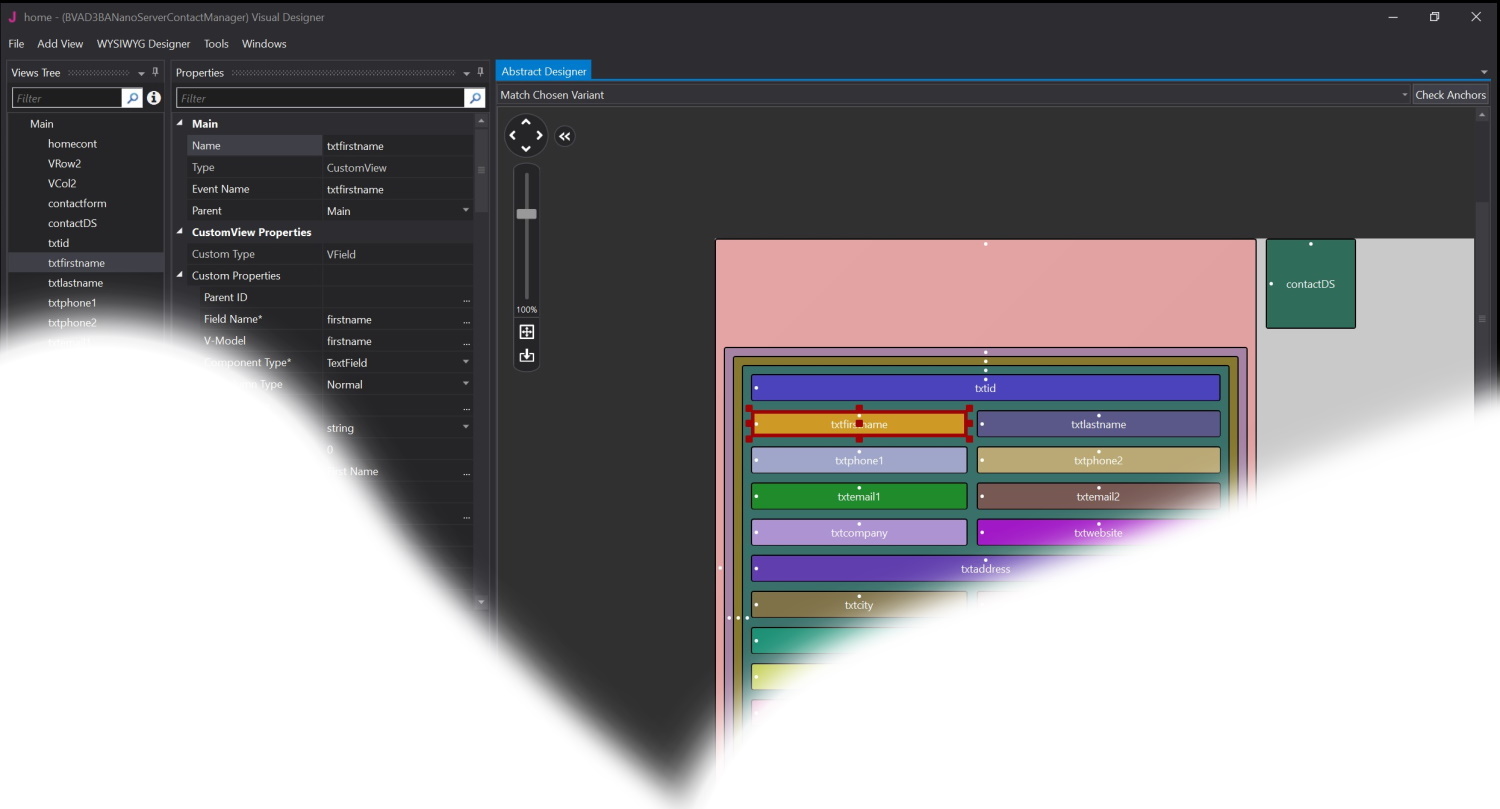Pan the designer canvas left
The image size is (1500, 809).
click(x=513, y=136)
